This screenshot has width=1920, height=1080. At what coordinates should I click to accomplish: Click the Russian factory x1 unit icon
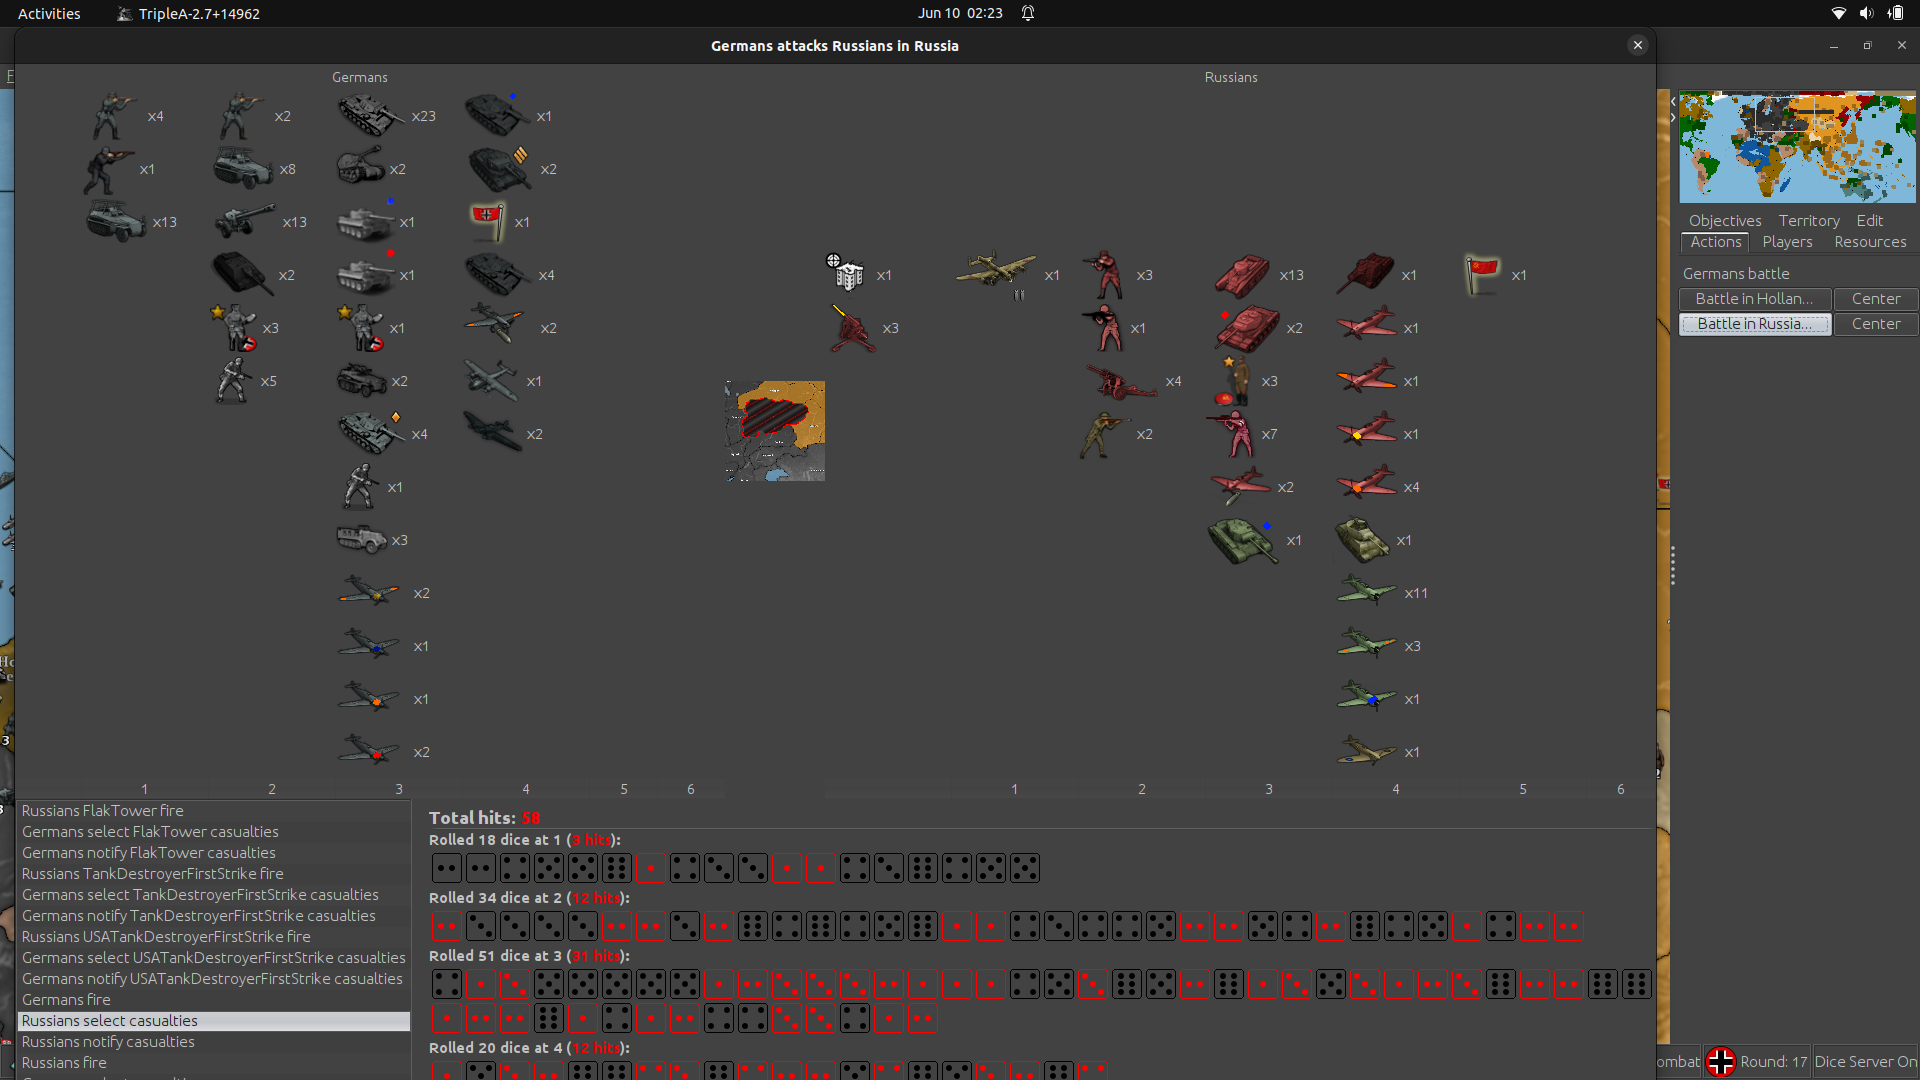point(847,272)
